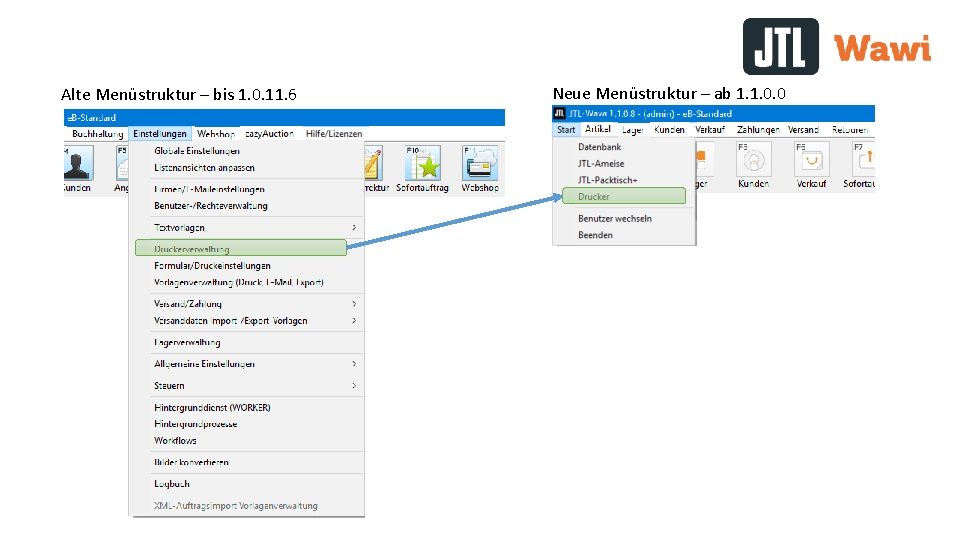Image resolution: width=960 pixels, height=540 pixels.
Task: Select Formular/Druckeinstellungen entry
Action: pos(212,266)
